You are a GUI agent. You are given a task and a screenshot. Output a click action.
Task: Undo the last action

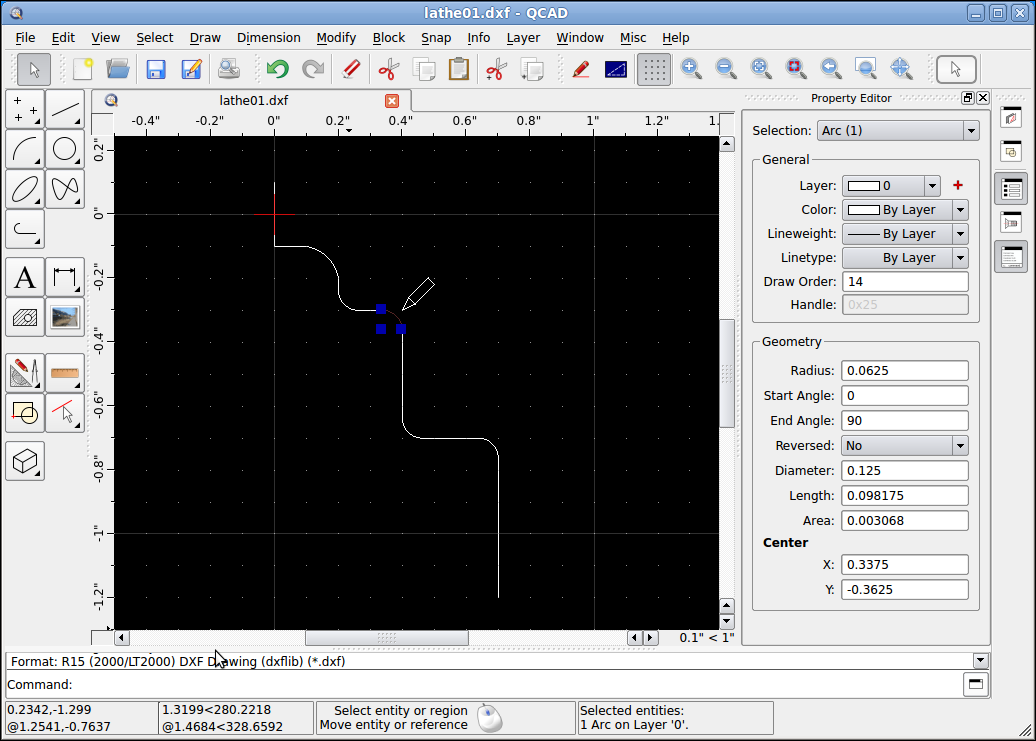(x=278, y=69)
